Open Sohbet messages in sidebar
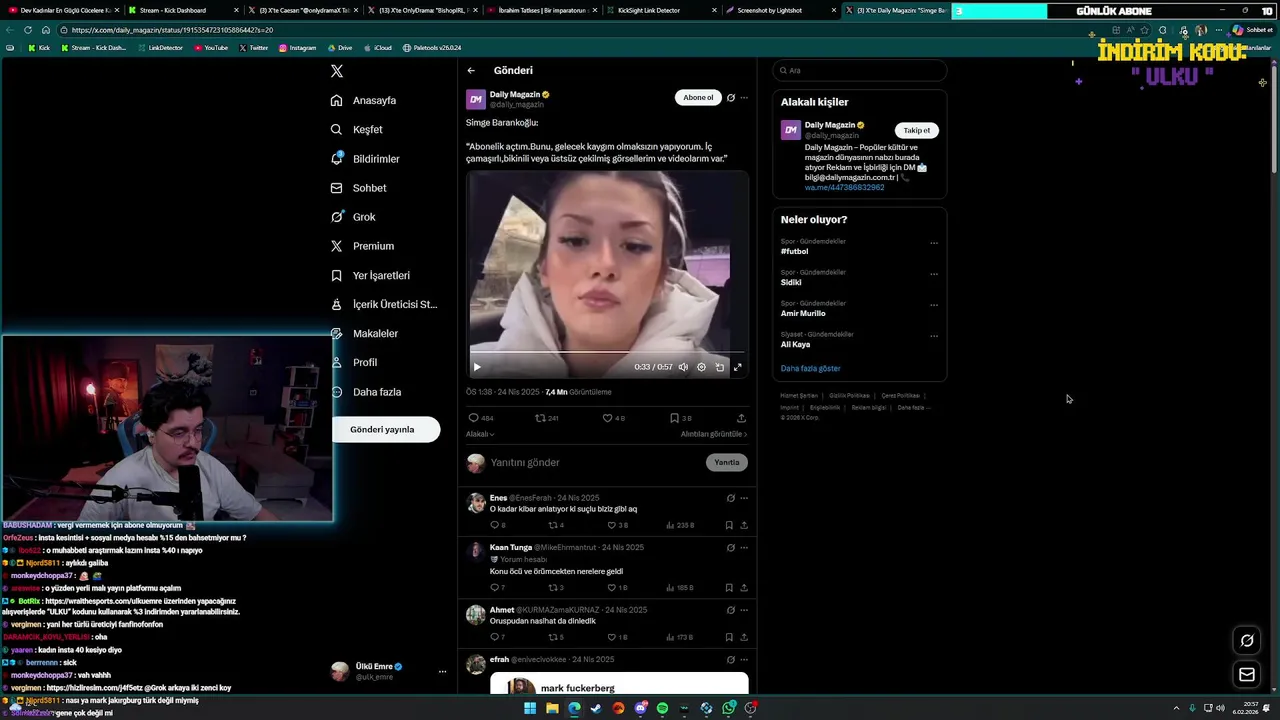 (359, 188)
